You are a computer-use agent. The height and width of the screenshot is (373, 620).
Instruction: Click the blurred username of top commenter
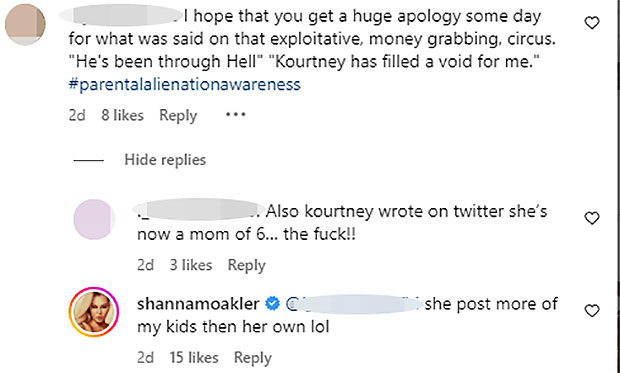pos(121,15)
